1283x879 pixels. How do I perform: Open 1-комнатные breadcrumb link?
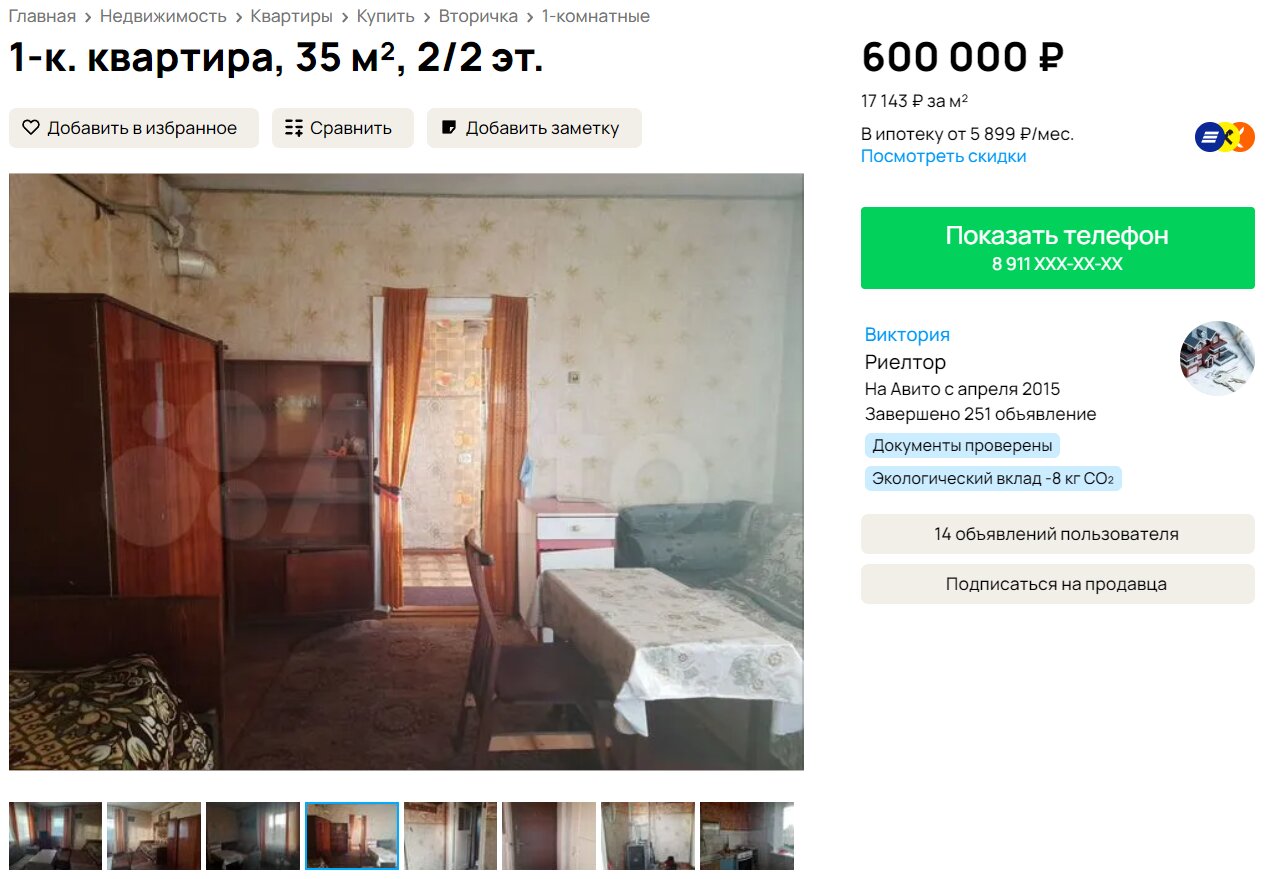click(596, 16)
